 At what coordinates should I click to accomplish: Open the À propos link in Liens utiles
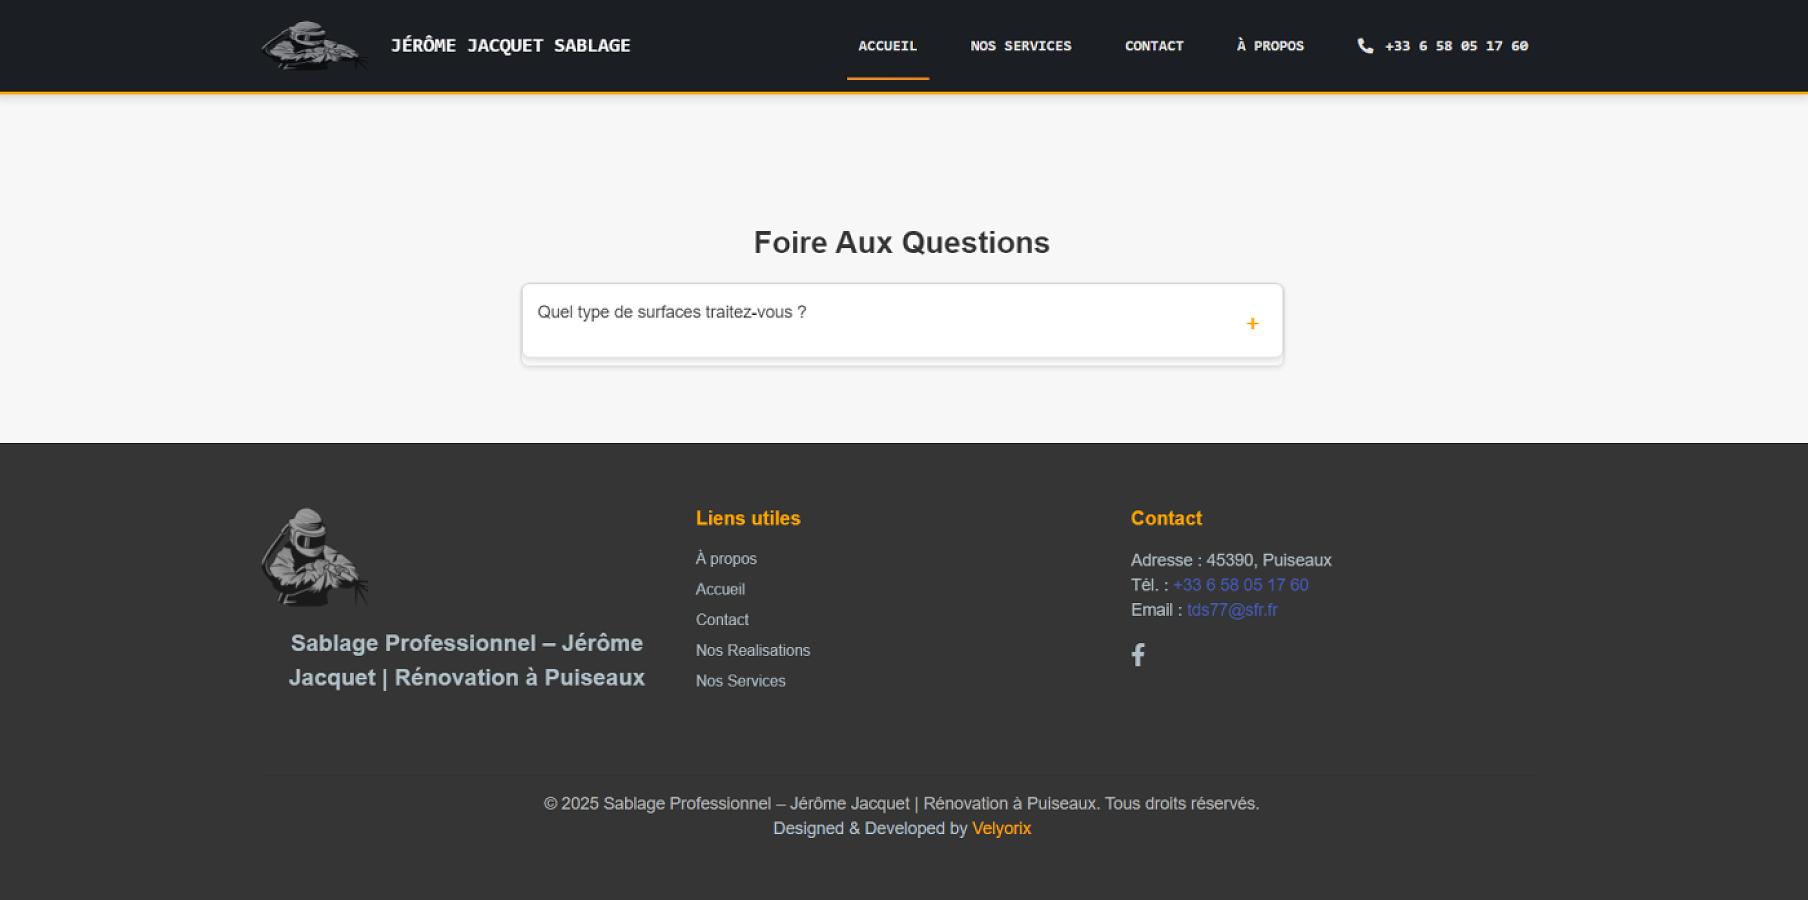tap(726, 559)
